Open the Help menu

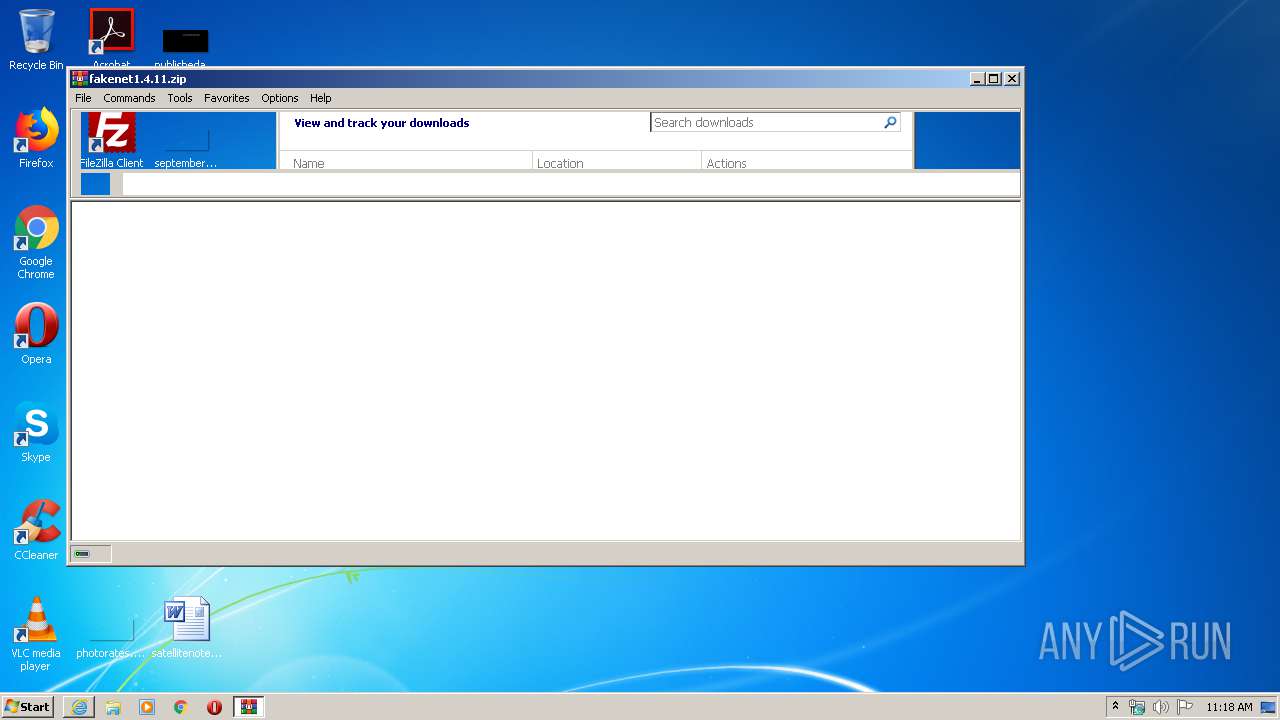320,98
